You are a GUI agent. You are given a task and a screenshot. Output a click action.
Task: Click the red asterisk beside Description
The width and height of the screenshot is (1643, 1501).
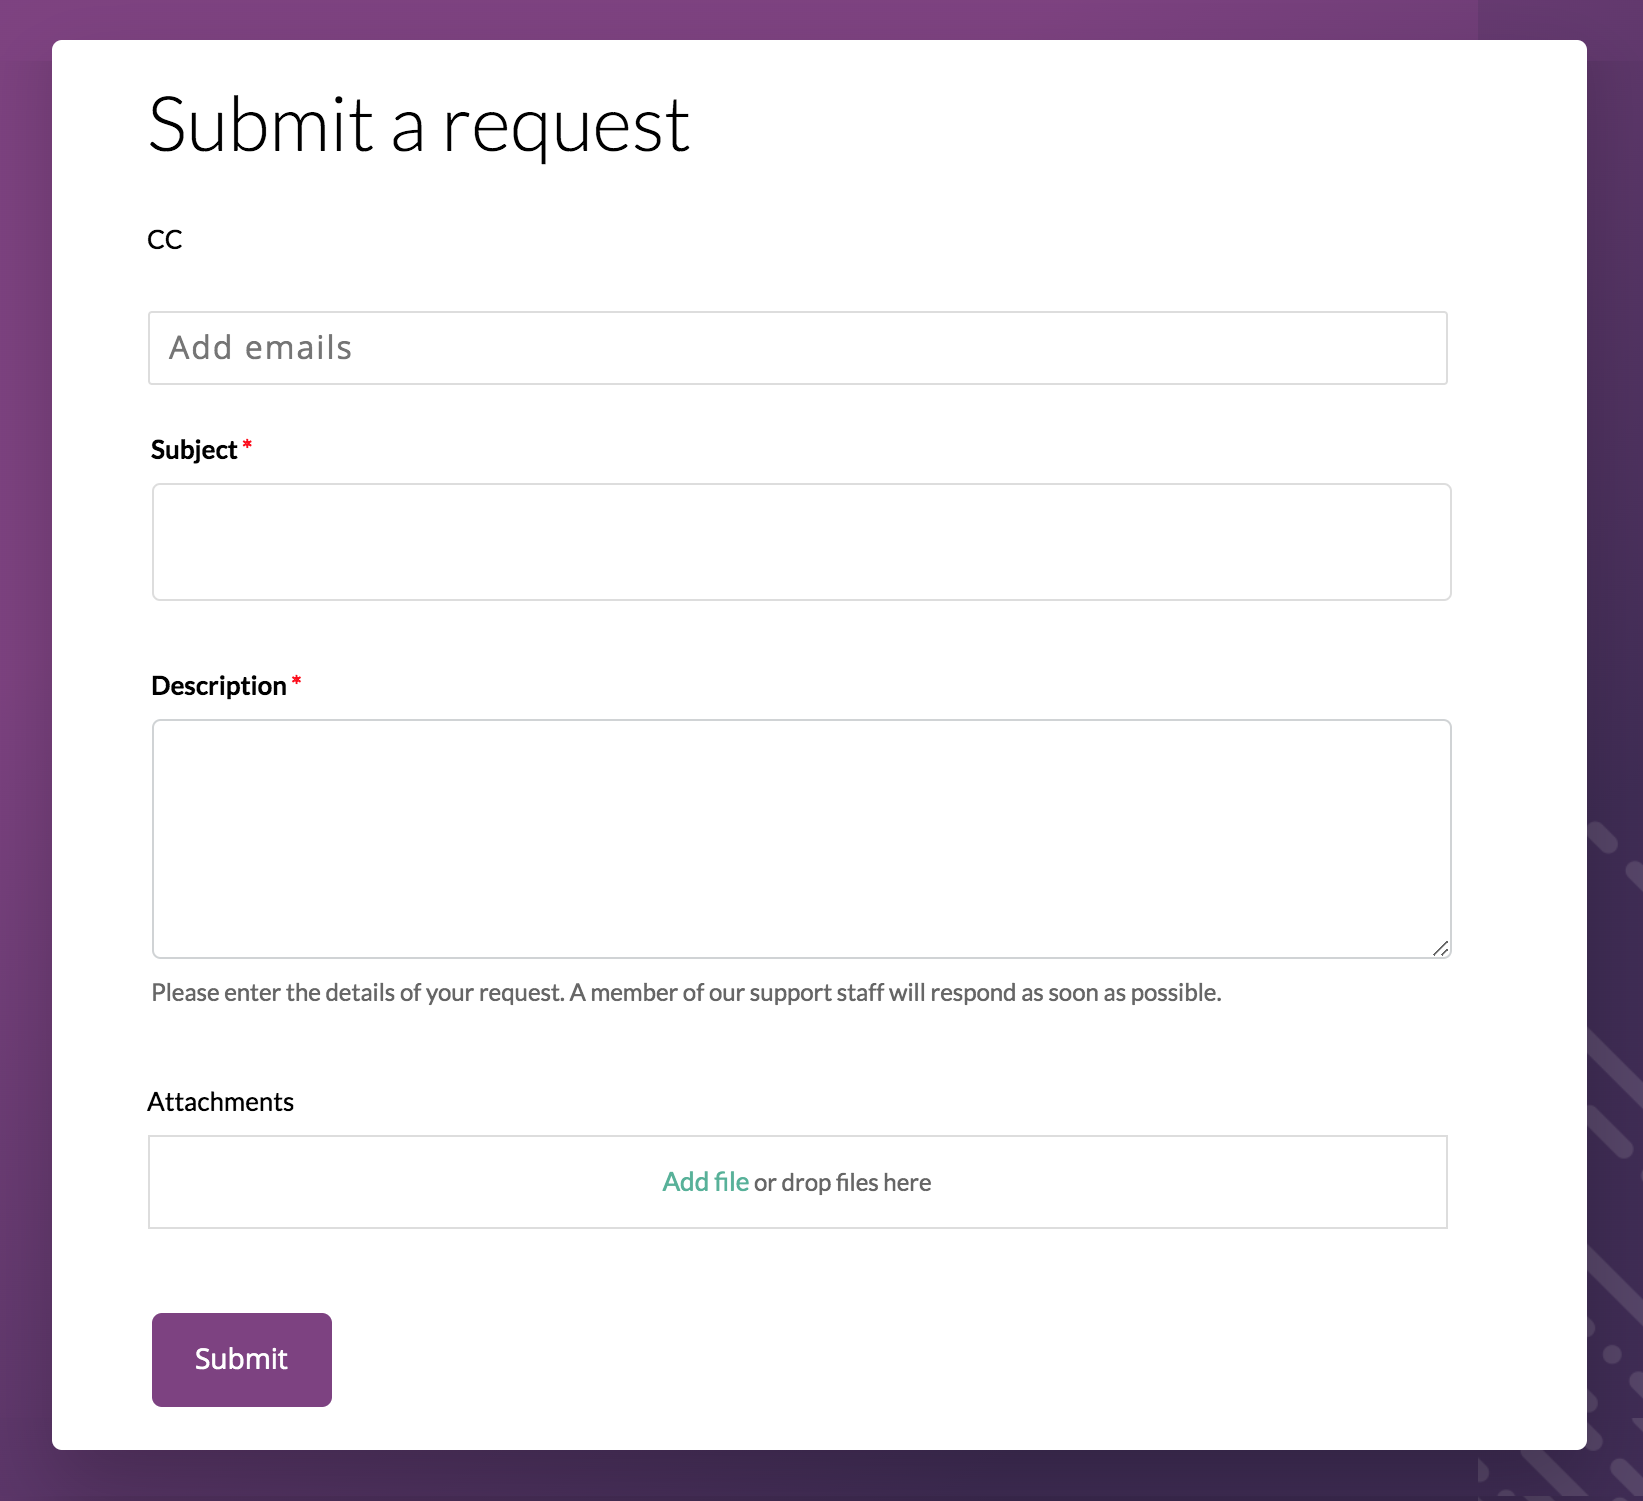click(296, 682)
